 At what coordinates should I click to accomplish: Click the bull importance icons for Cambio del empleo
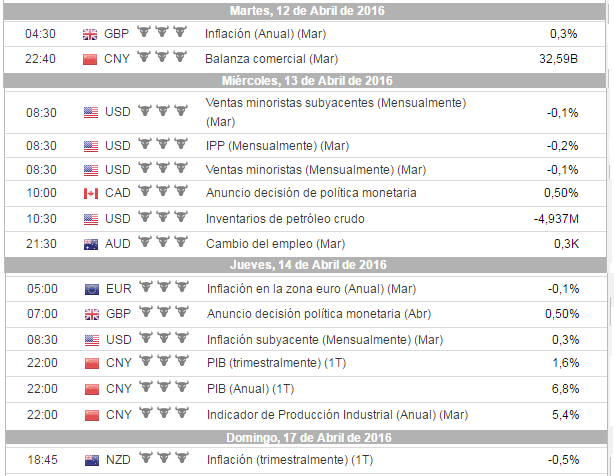pyautogui.click(x=163, y=242)
